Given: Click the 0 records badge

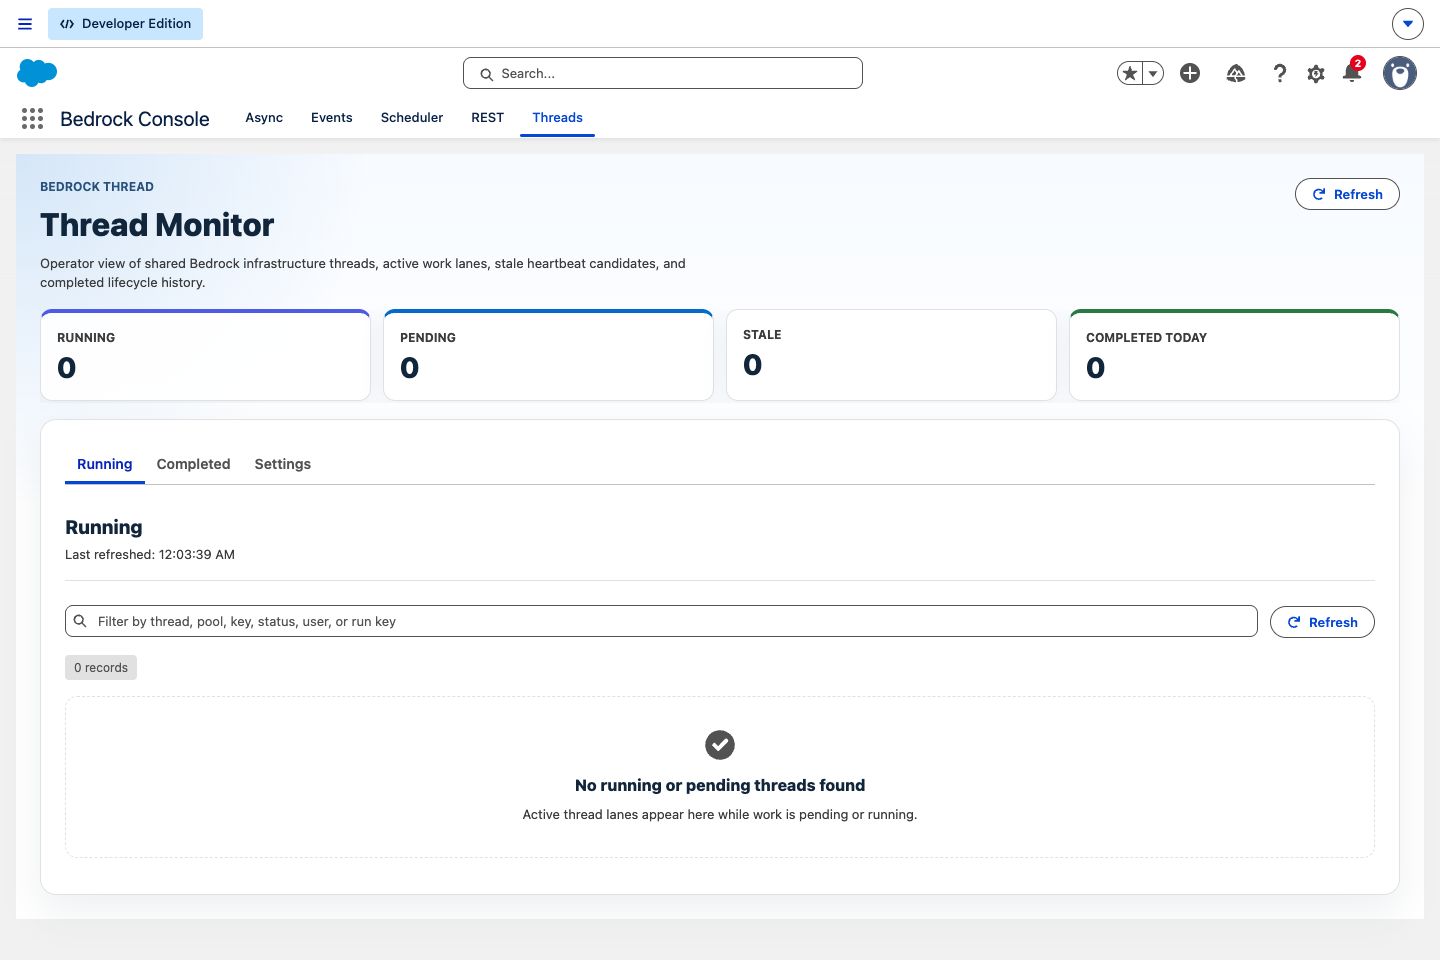Looking at the screenshot, I should pos(101,668).
